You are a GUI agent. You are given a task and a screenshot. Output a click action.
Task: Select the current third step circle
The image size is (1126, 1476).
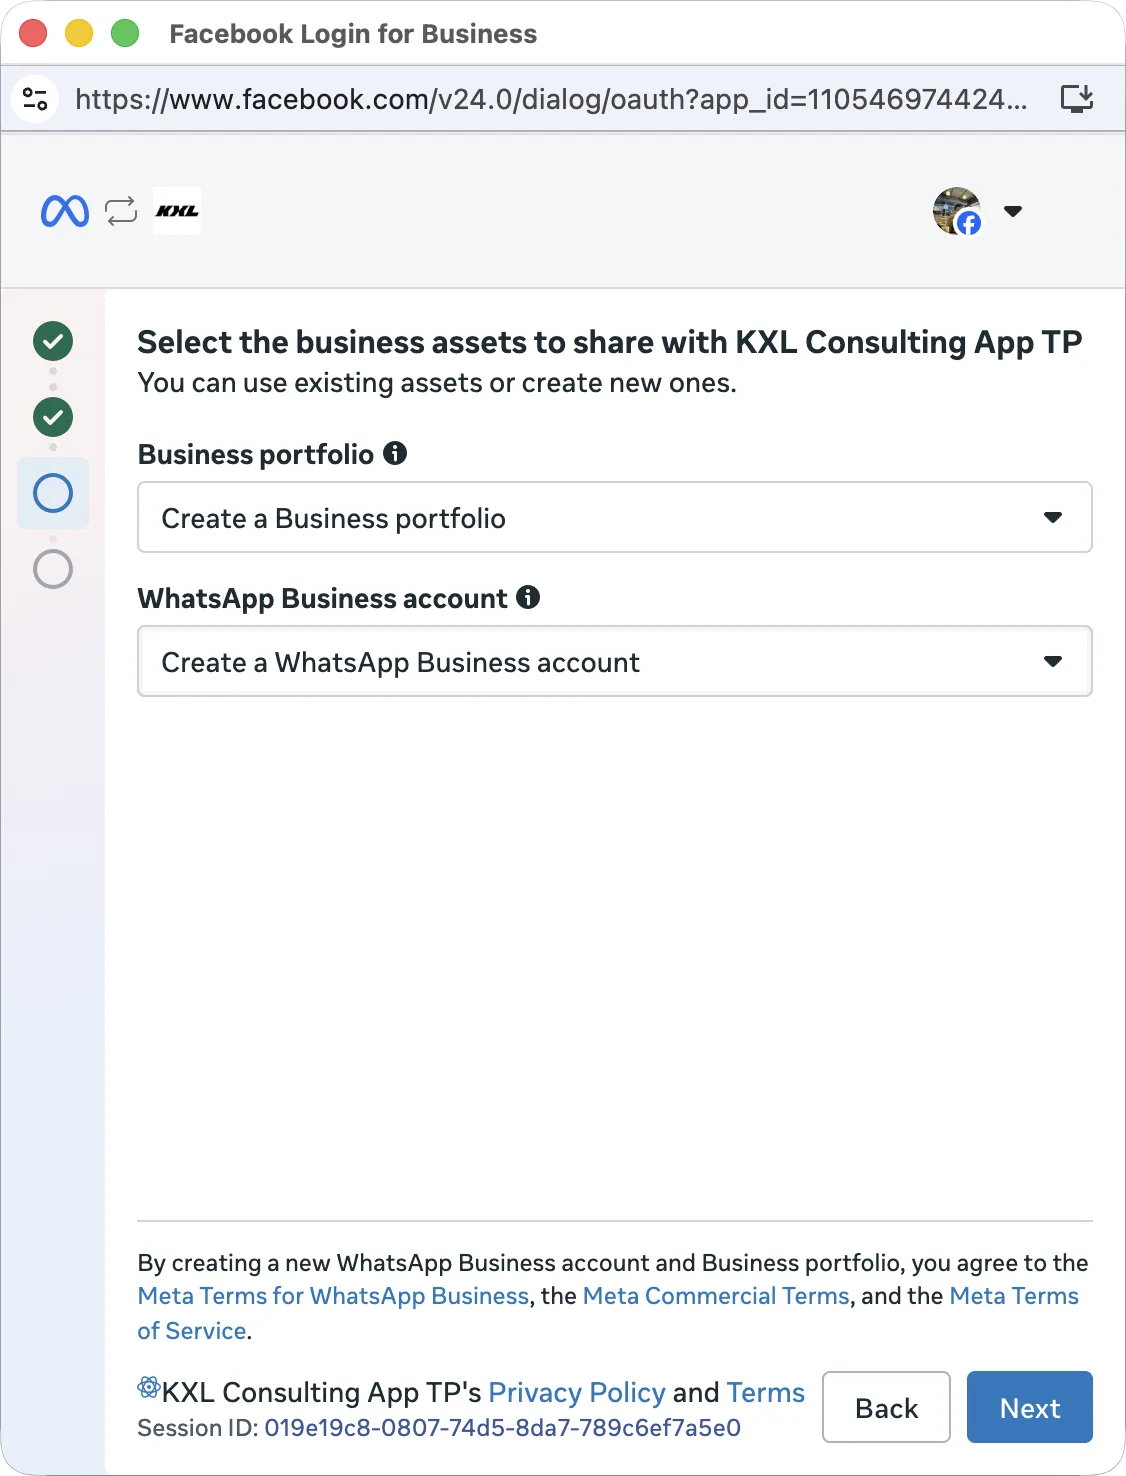pos(53,493)
